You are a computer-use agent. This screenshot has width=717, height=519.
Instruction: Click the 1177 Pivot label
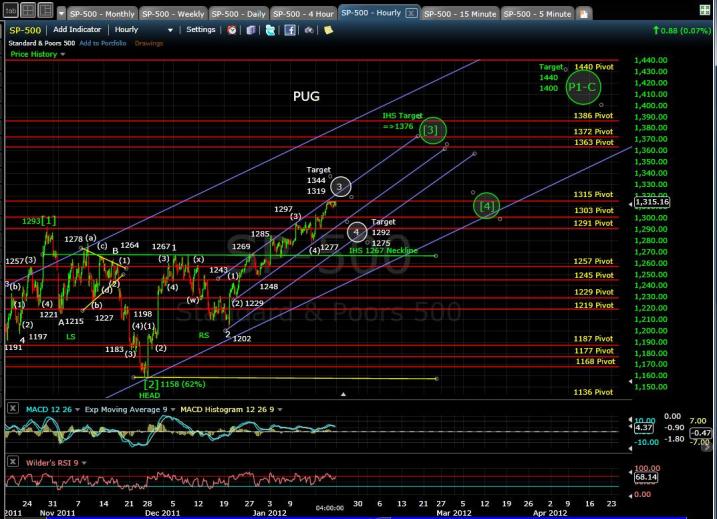(594, 351)
